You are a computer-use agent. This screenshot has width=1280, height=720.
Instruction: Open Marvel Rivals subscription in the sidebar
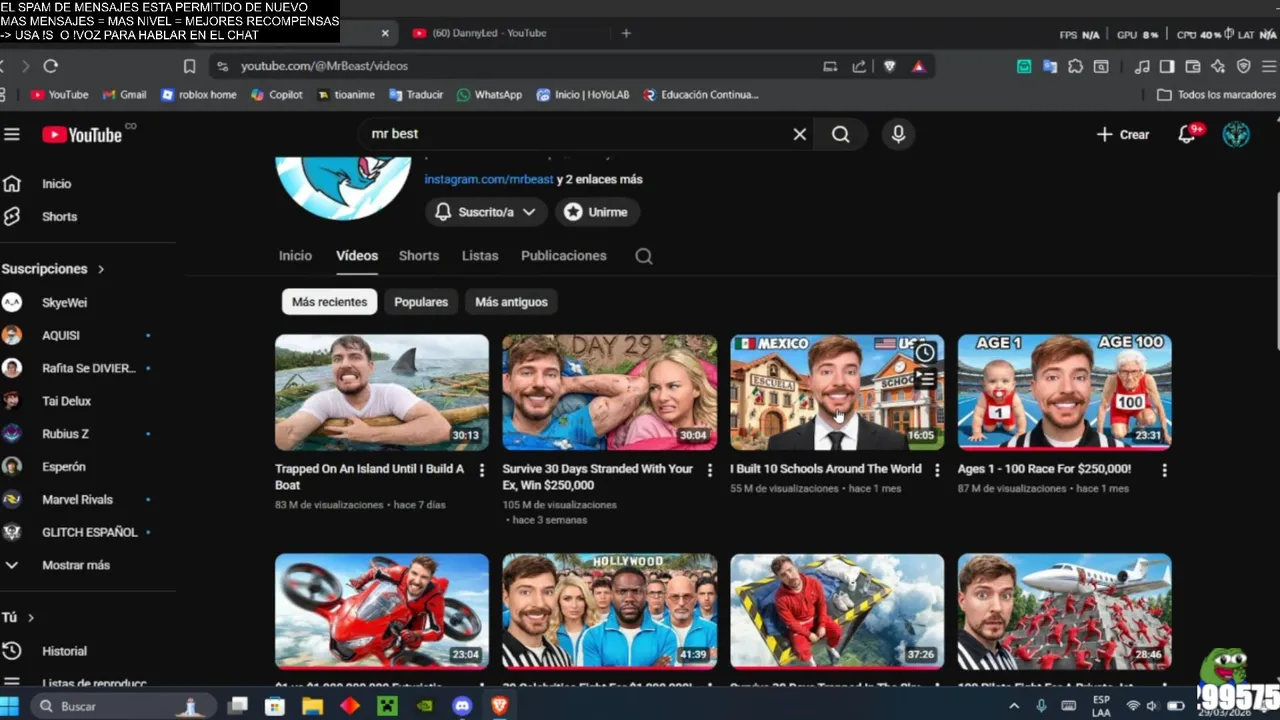[77, 500]
